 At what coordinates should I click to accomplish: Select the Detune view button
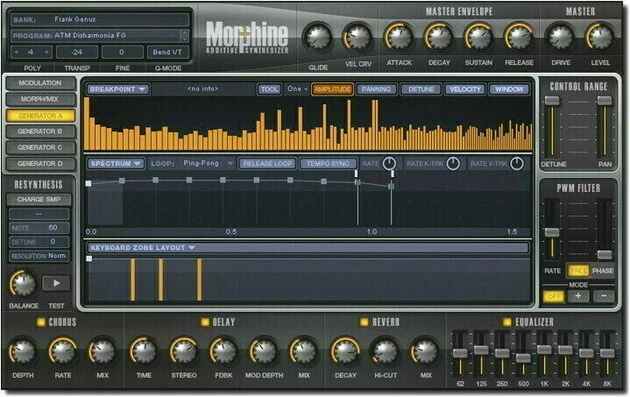(x=421, y=89)
